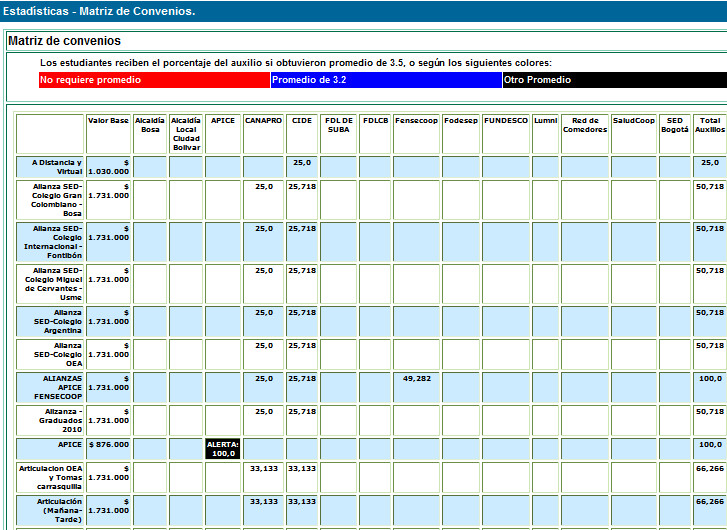This screenshot has height=530, width=727.
Task: Click the 'Fodesep' column header
Action: pos(461,134)
